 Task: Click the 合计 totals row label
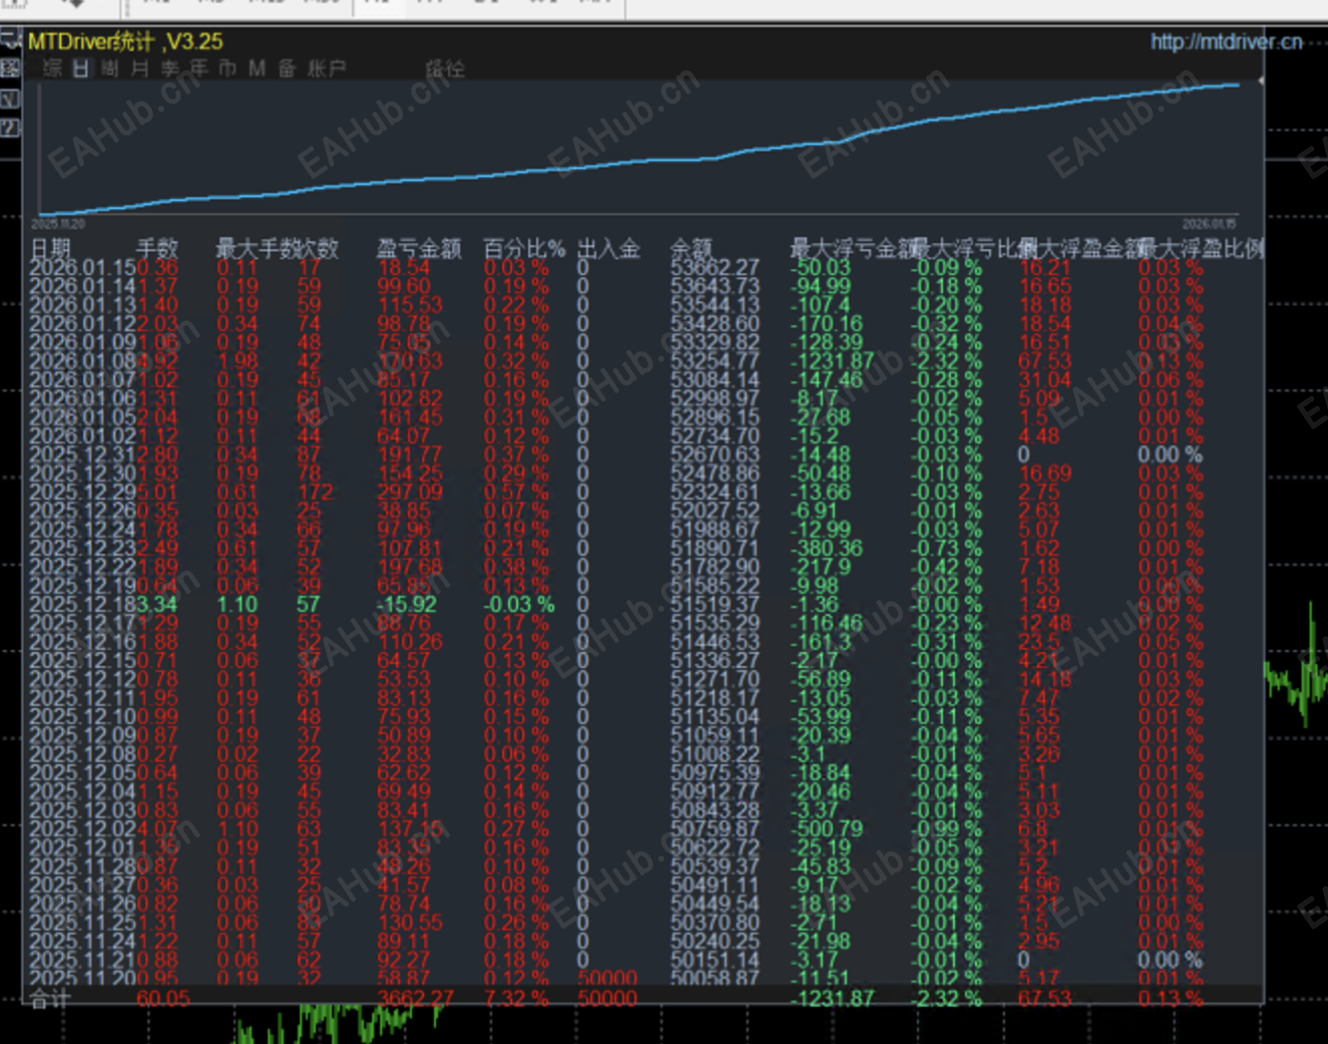51,998
